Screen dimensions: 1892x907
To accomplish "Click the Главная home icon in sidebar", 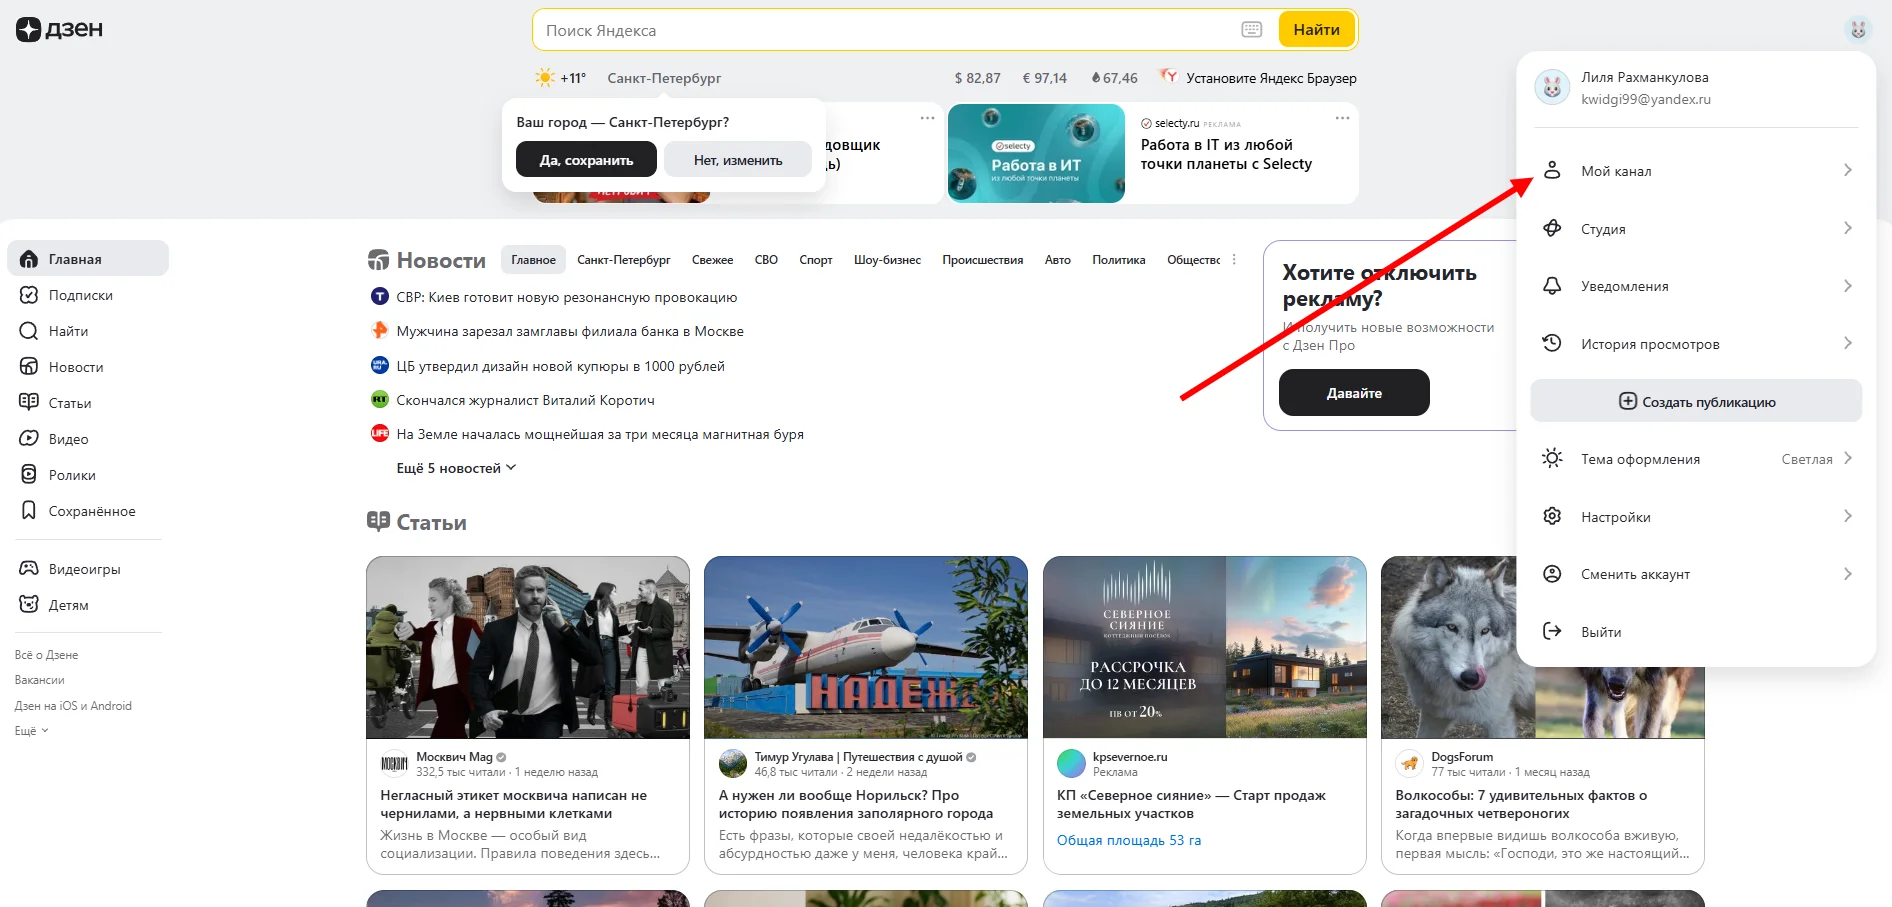I will 29,259.
